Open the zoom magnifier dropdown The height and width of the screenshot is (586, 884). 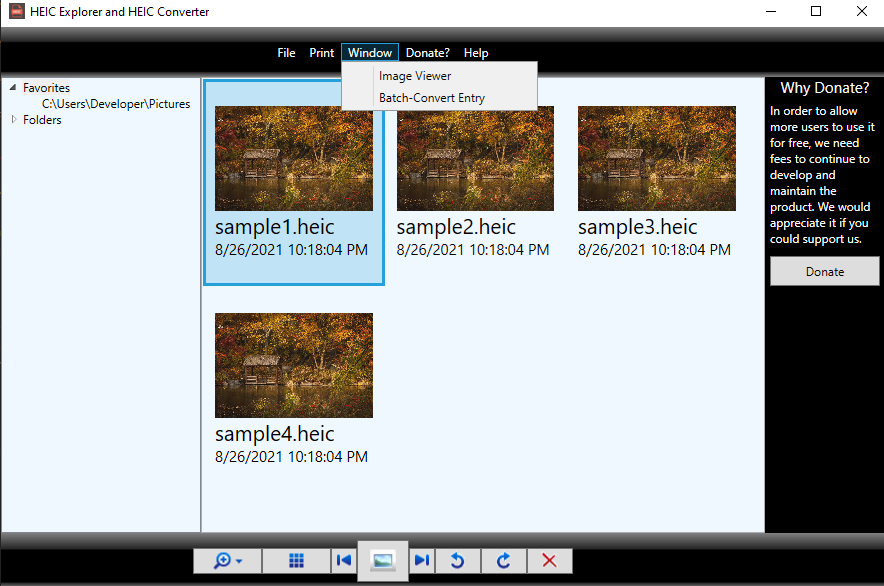(x=227, y=561)
